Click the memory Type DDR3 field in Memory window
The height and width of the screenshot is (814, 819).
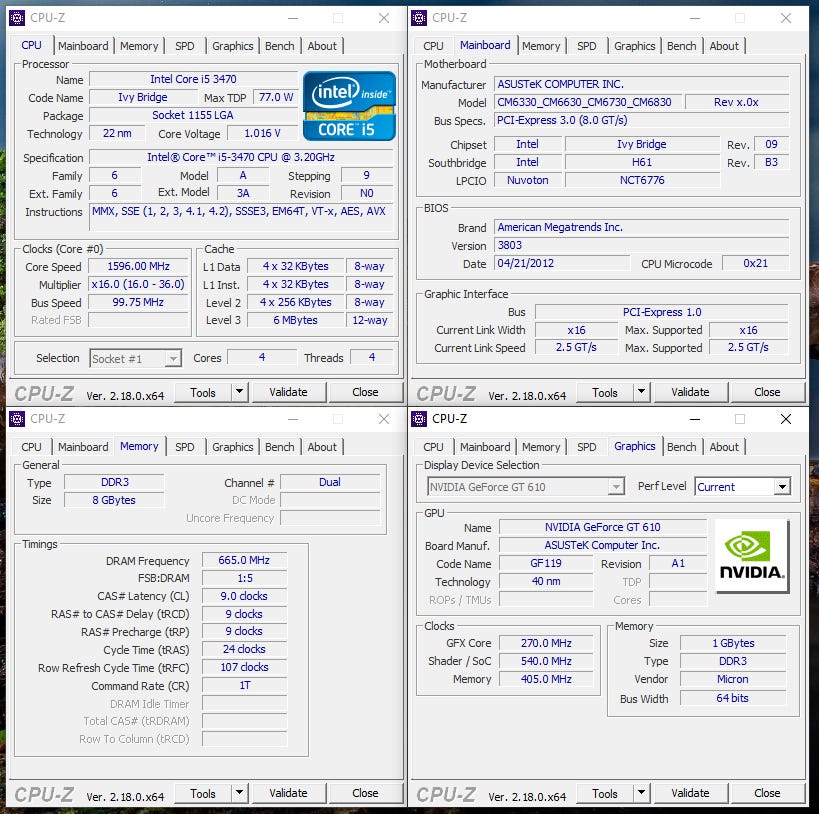coord(114,482)
